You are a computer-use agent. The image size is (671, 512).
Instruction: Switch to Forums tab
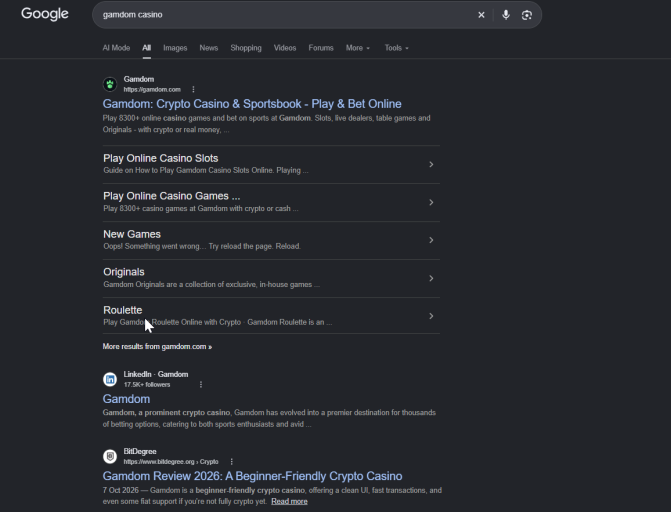321,48
